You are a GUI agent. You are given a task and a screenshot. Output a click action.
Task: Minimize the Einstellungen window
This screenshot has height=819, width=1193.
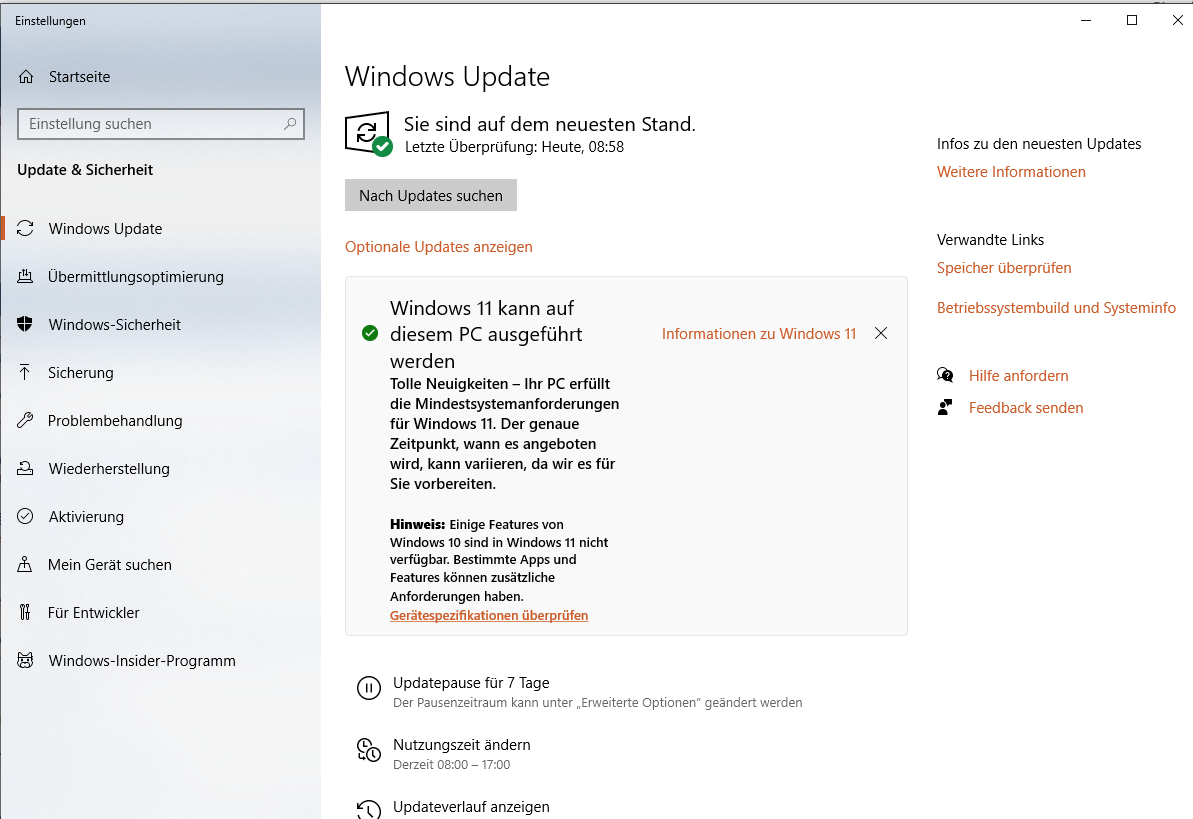[1086, 21]
